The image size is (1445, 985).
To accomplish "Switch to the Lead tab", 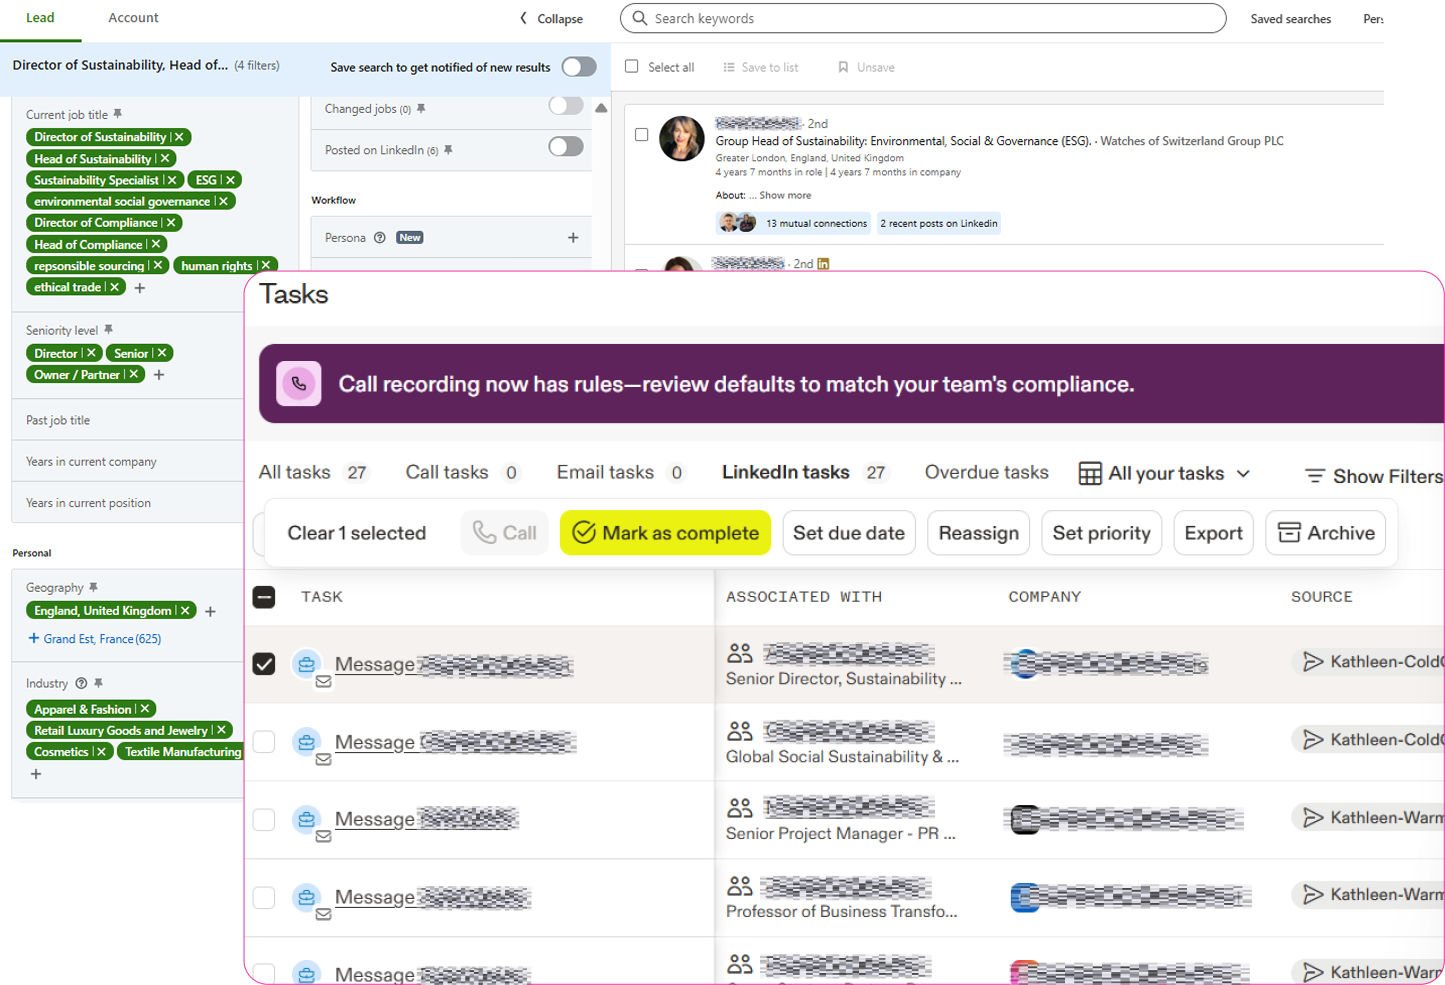I will [40, 18].
